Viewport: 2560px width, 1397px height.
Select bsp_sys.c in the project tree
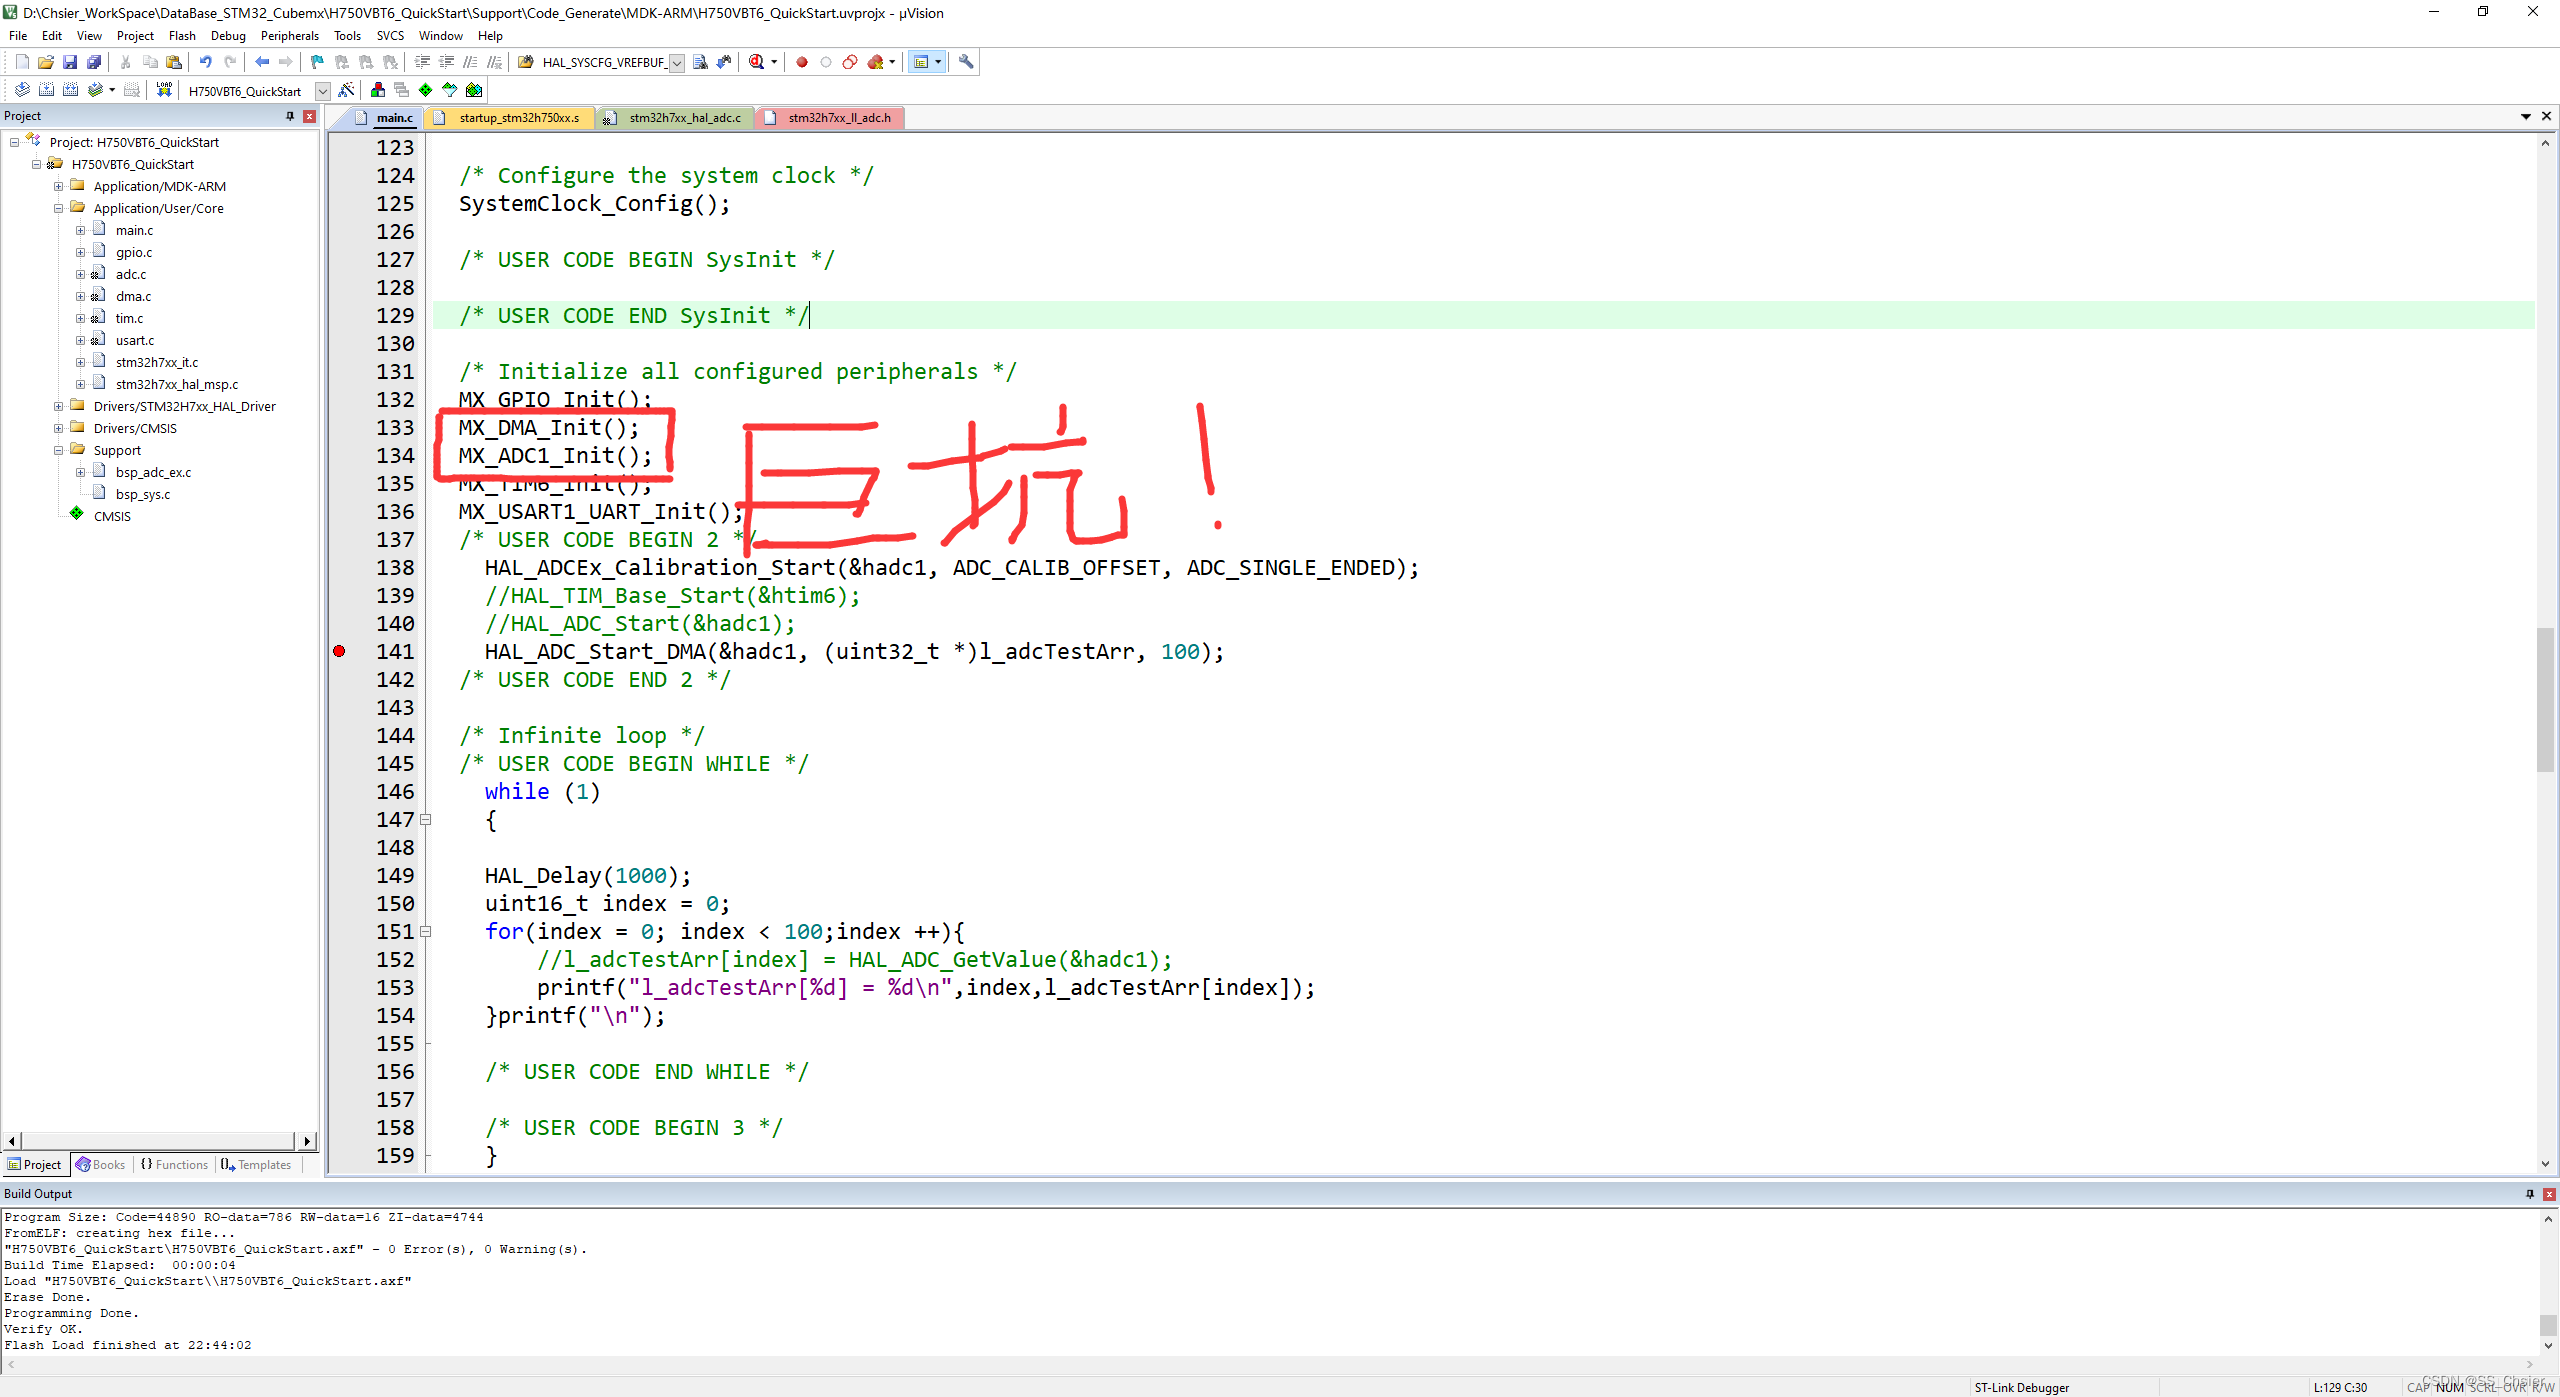point(142,494)
